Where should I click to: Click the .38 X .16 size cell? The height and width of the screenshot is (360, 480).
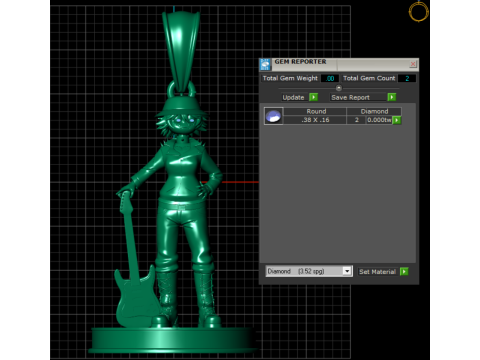(315, 120)
